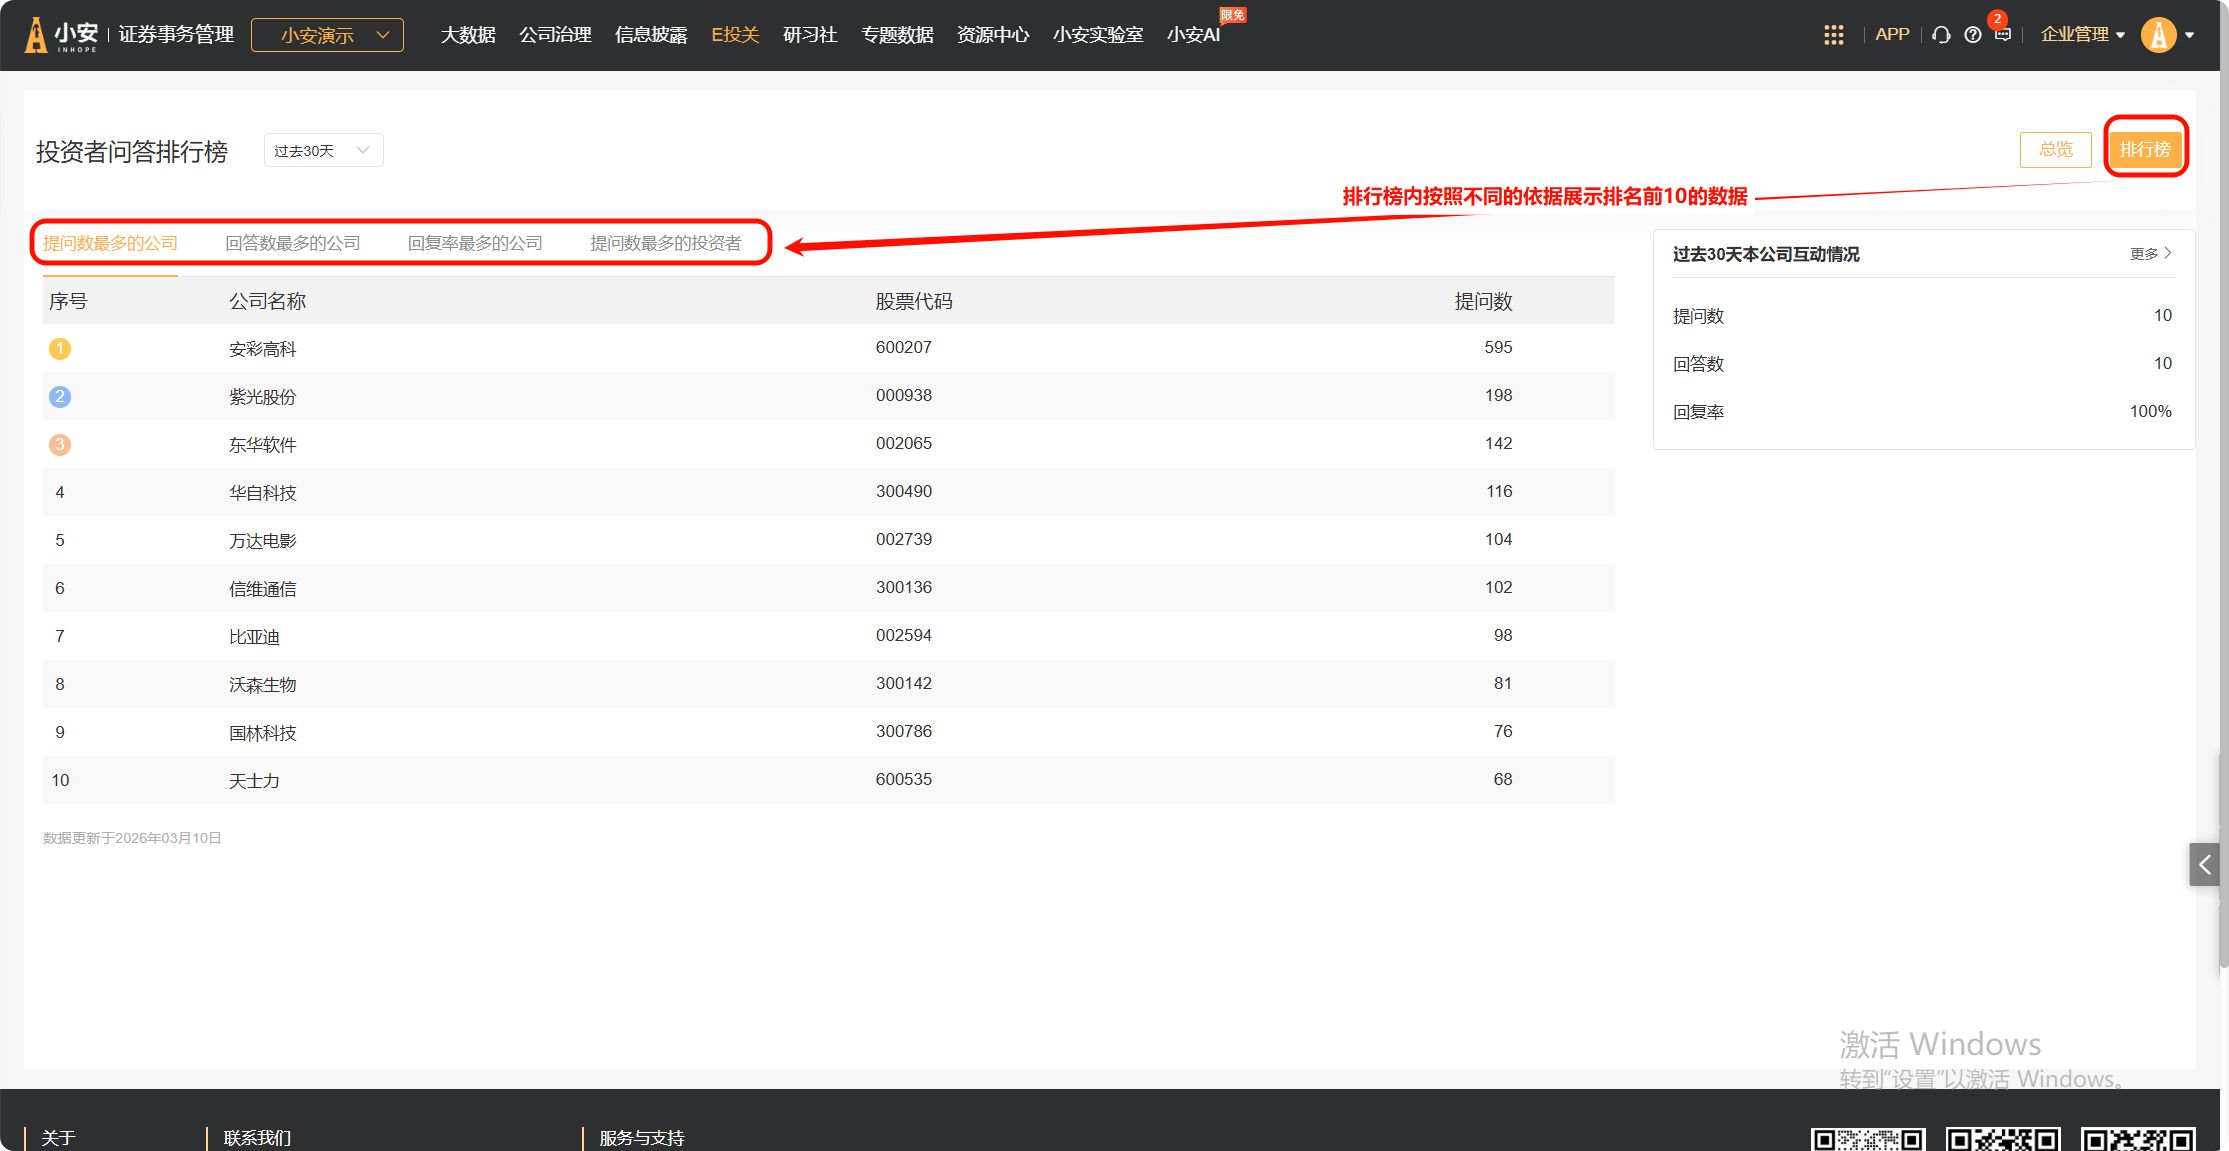
Task: Click the orange user avatar icon
Action: click(x=2158, y=35)
